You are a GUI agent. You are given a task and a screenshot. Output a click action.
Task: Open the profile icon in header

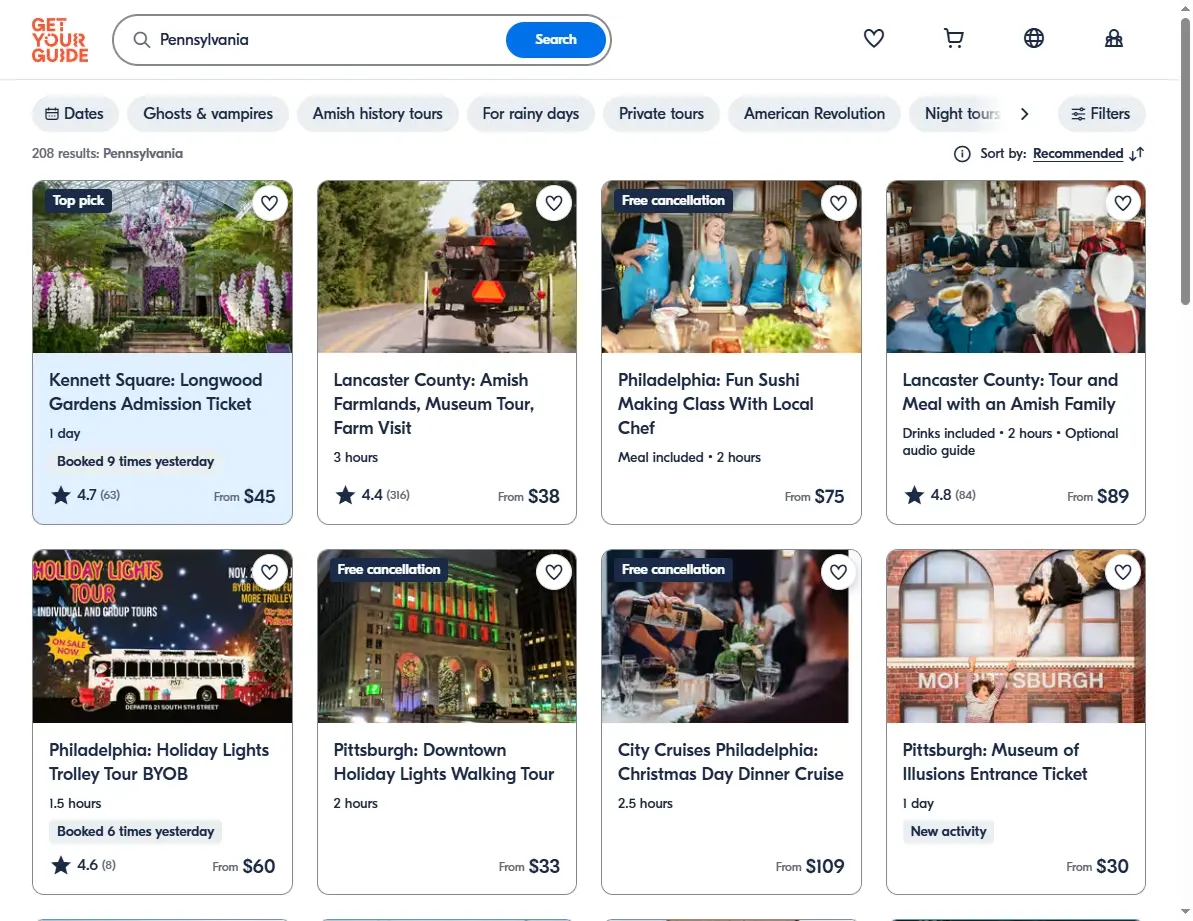1113,38
